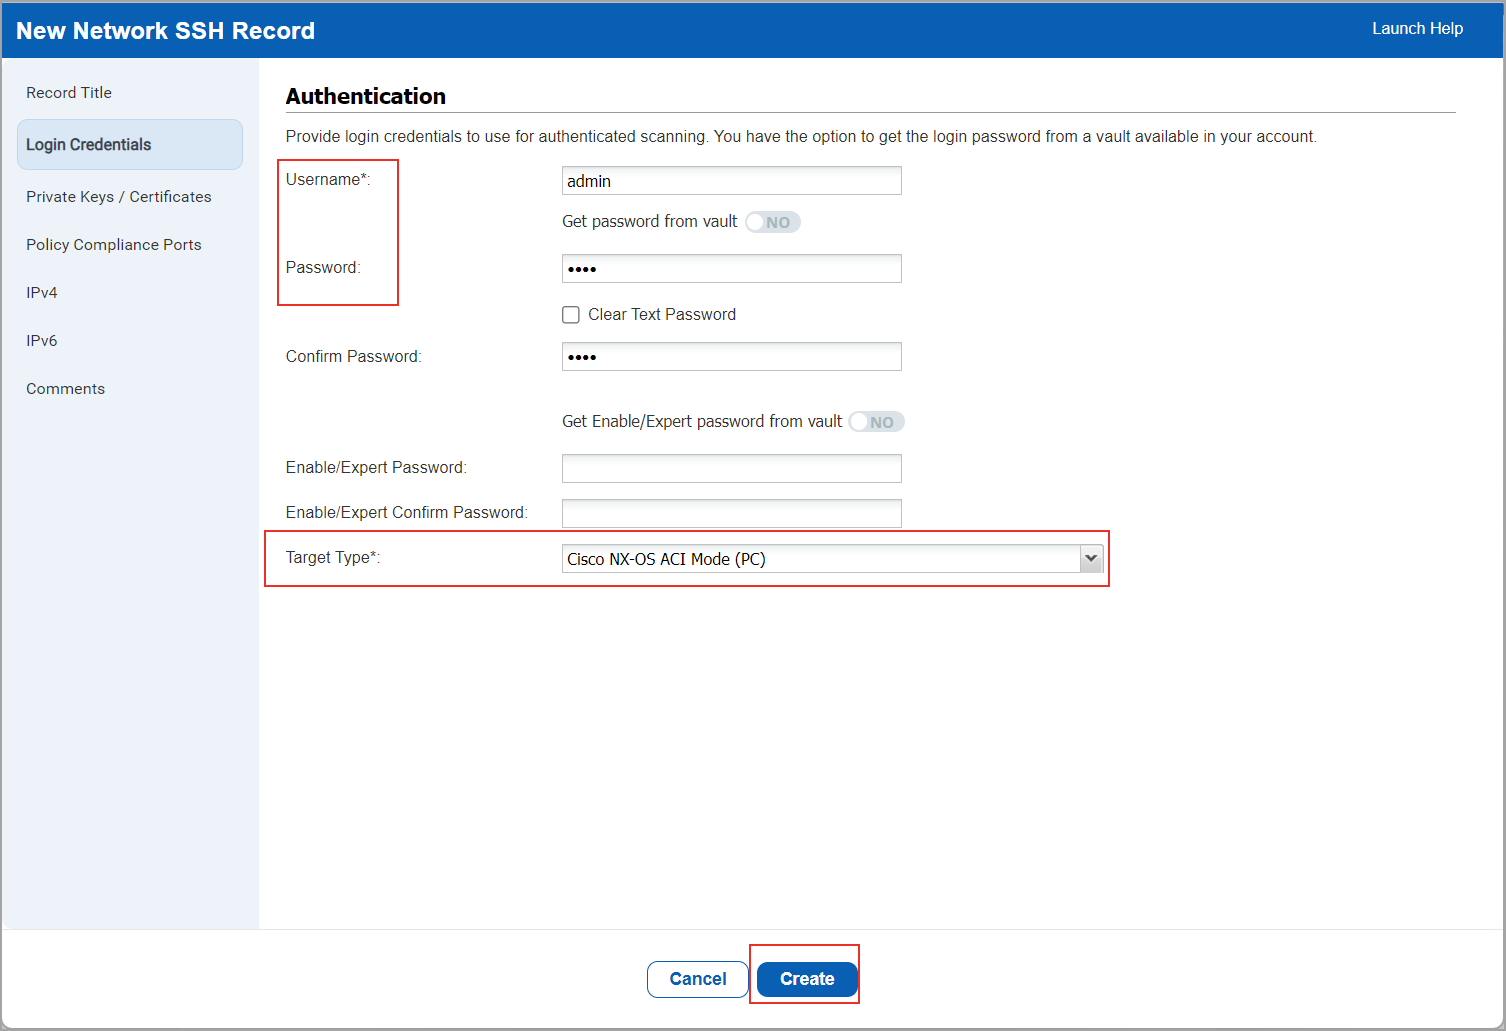The width and height of the screenshot is (1506, 1031).
Task: Click the Confirm Password field
Action: (731, 356)
